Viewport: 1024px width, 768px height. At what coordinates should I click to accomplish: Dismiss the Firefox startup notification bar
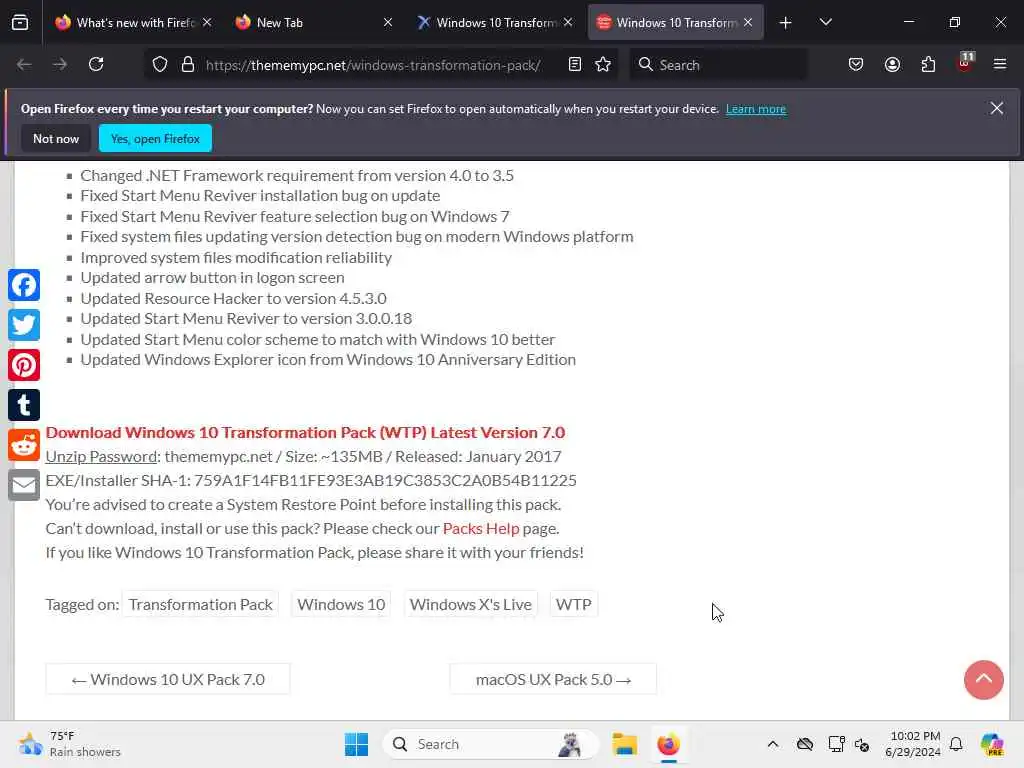[997, 108]
